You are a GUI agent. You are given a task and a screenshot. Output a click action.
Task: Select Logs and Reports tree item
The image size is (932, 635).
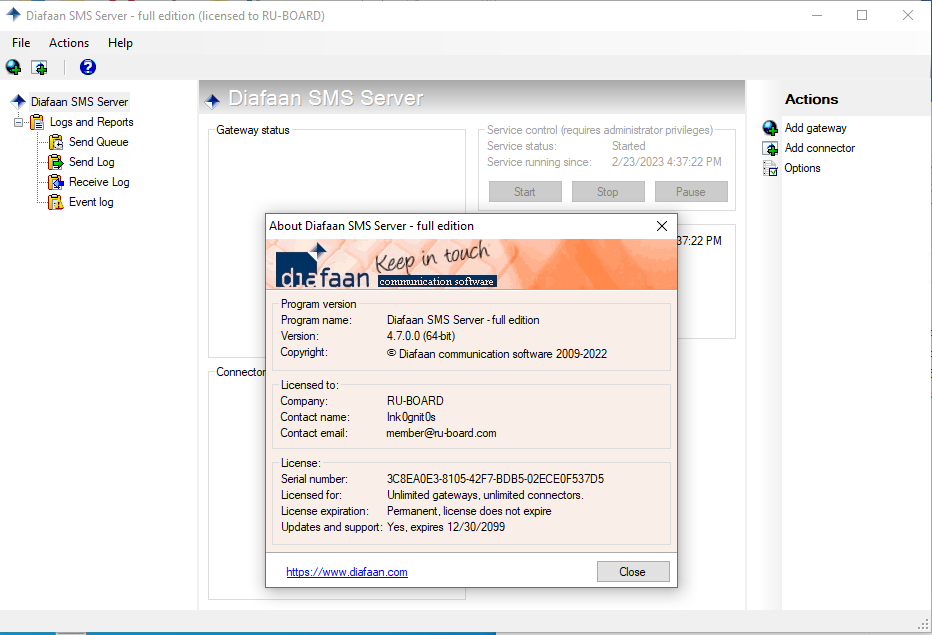click(91, 122)
